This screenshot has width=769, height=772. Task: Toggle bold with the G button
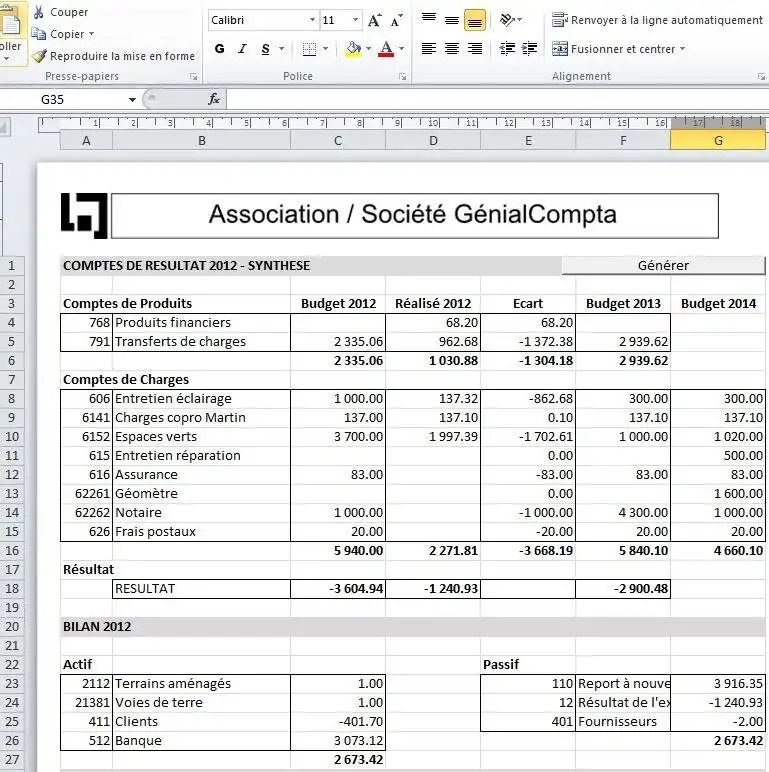tap(220, 49)
